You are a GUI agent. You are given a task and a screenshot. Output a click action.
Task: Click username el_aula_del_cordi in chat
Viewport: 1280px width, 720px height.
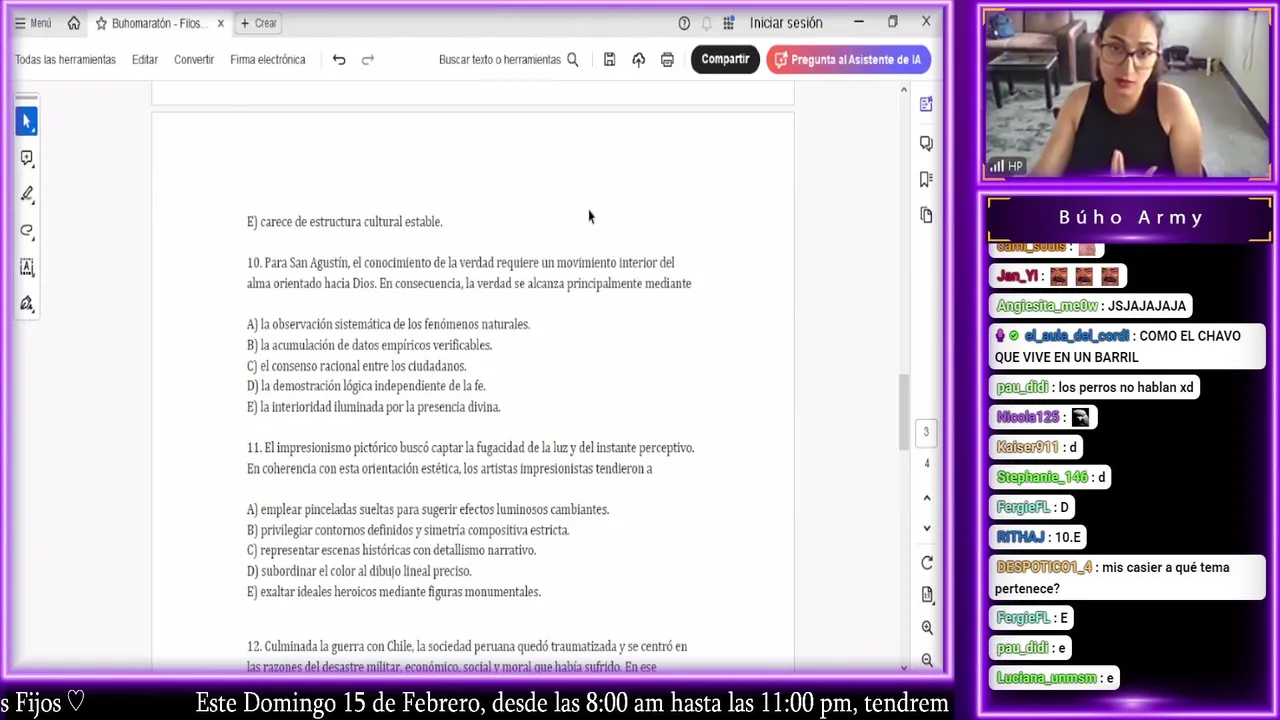click(x=1076, y=336)
